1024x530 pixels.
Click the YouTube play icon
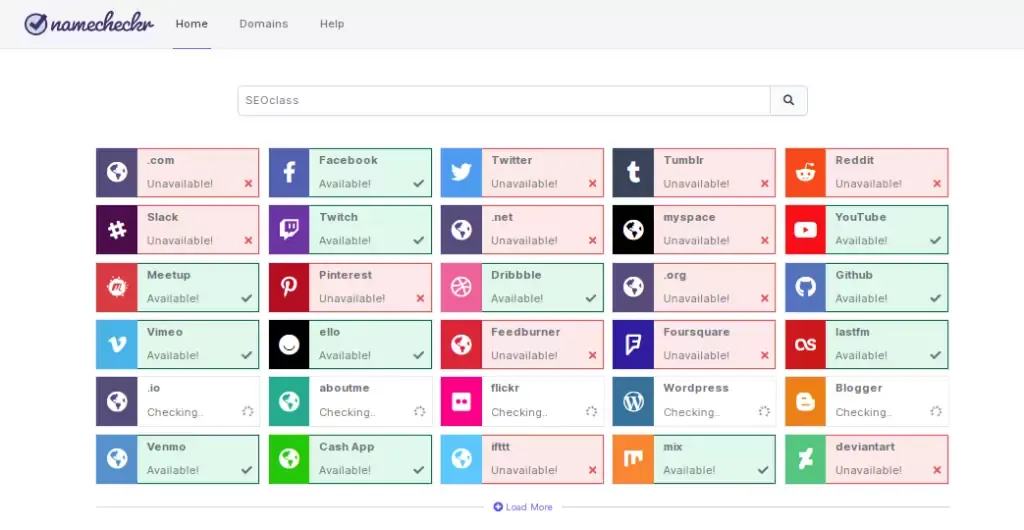(805, 230)
